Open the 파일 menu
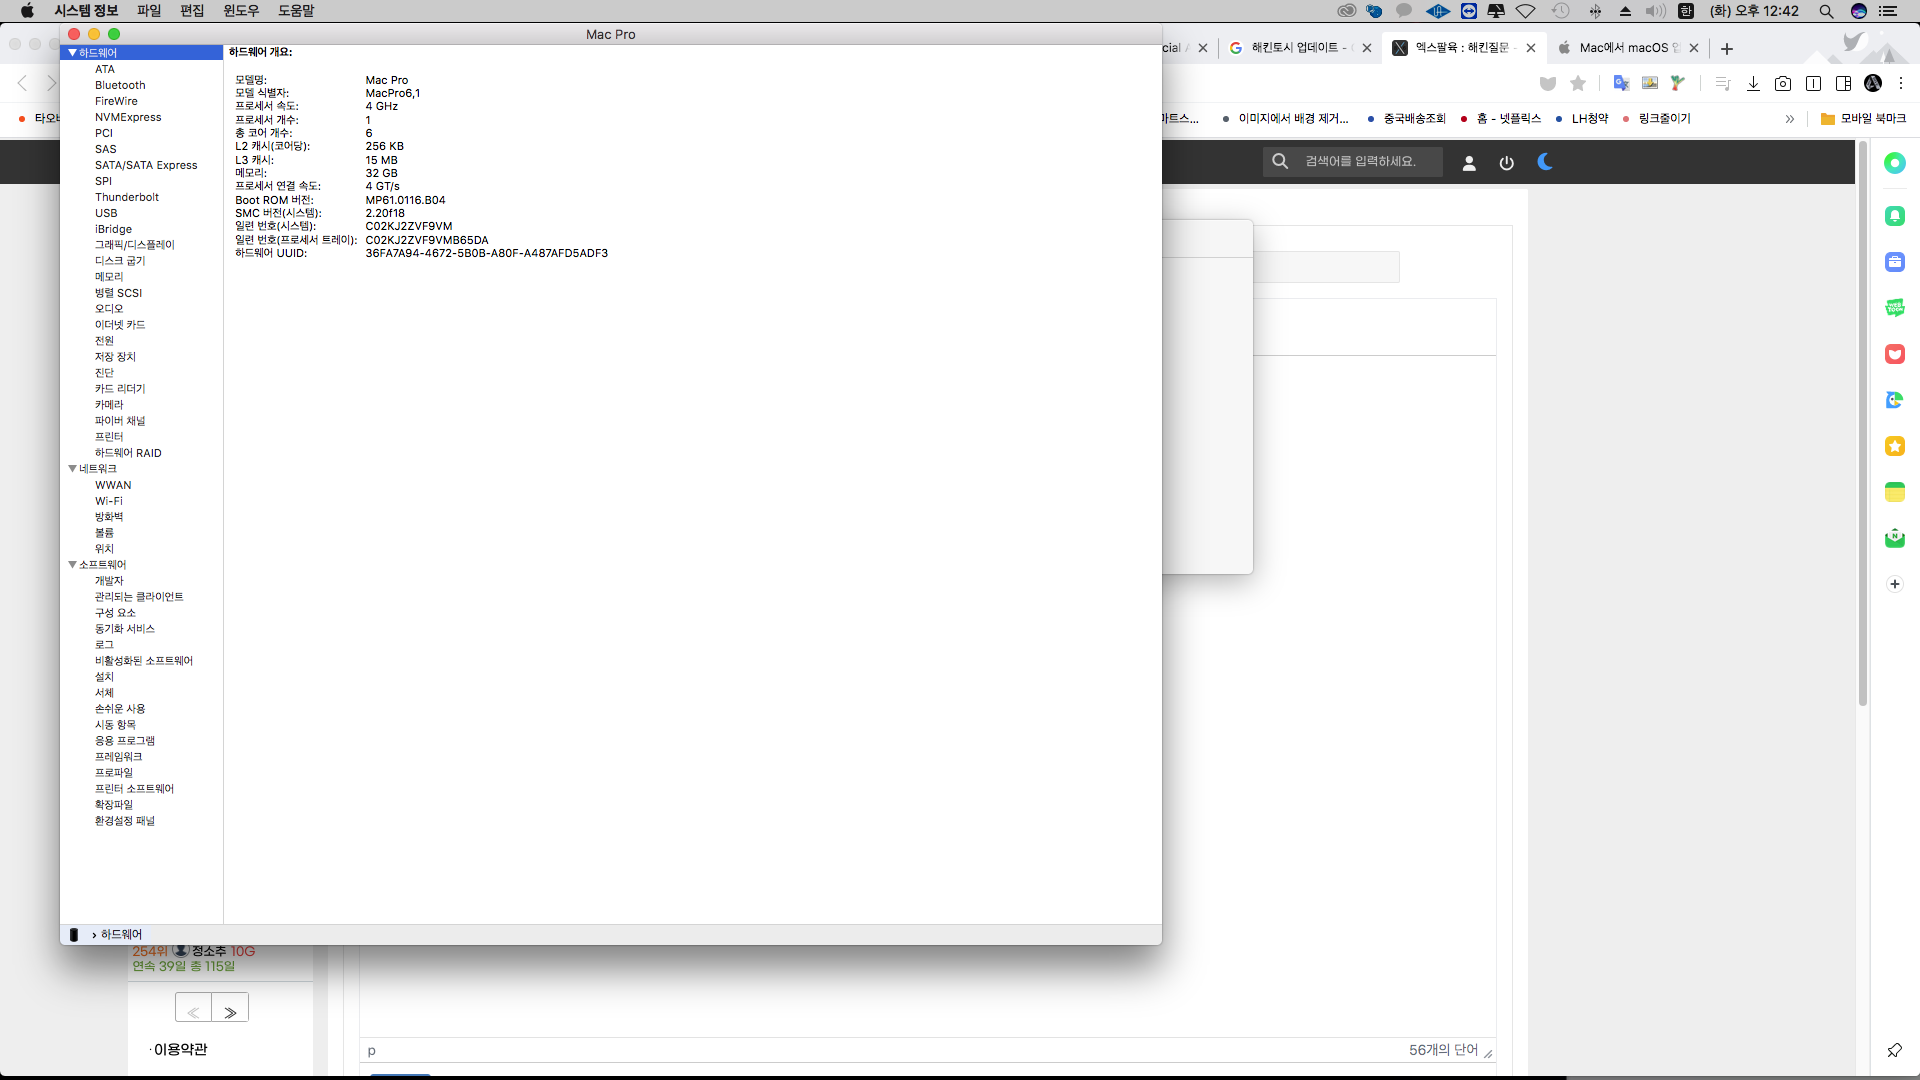 click(x=149, y=11)
